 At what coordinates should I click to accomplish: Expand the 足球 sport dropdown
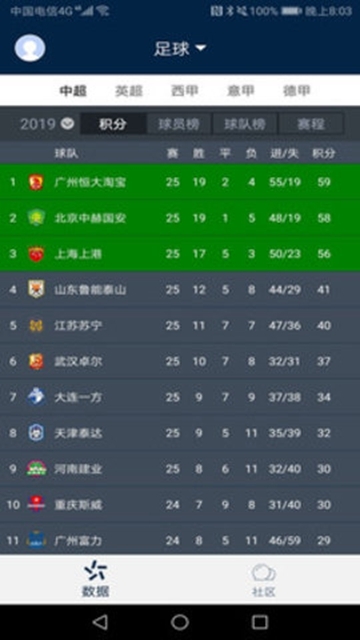click(180, 49)
